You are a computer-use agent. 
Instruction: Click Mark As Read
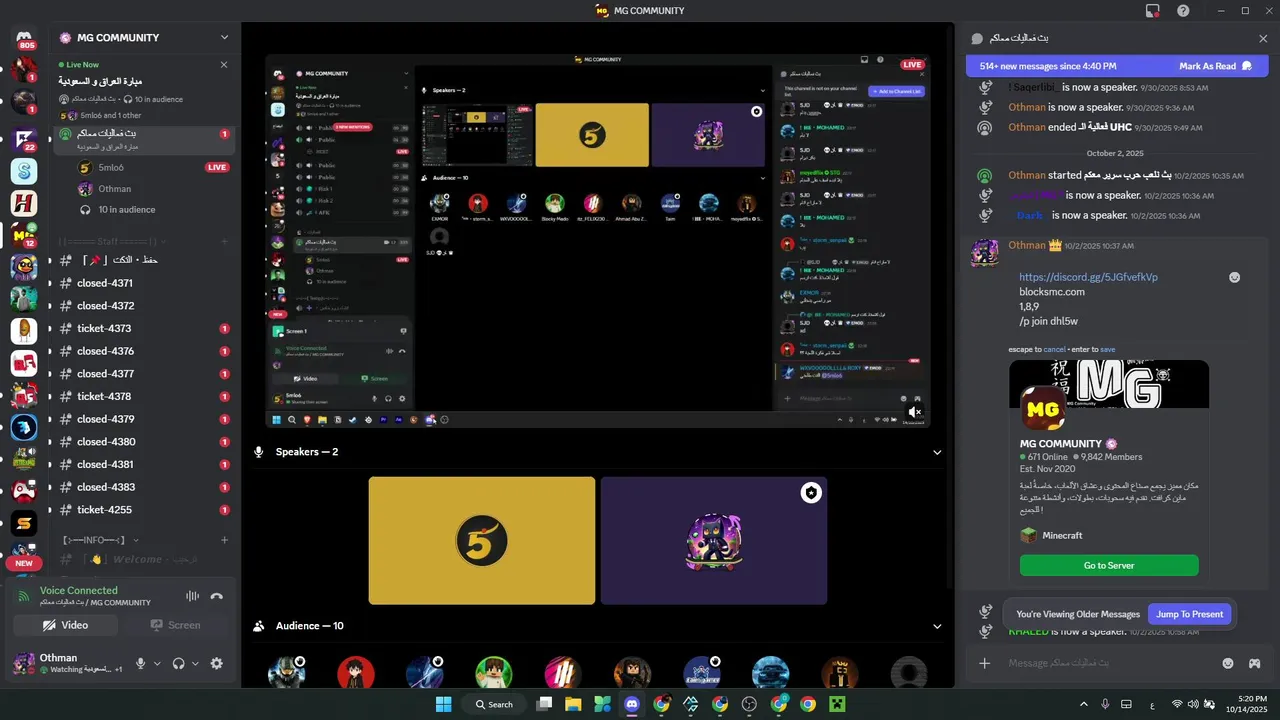click(1215, 66)
